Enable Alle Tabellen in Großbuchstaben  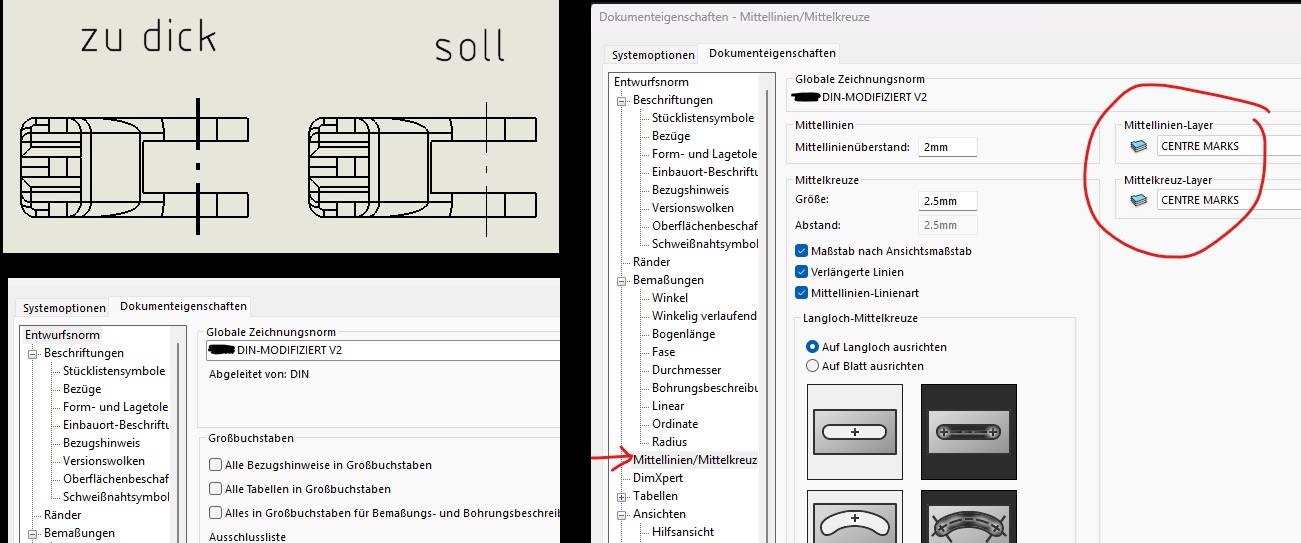pos(215,489)
